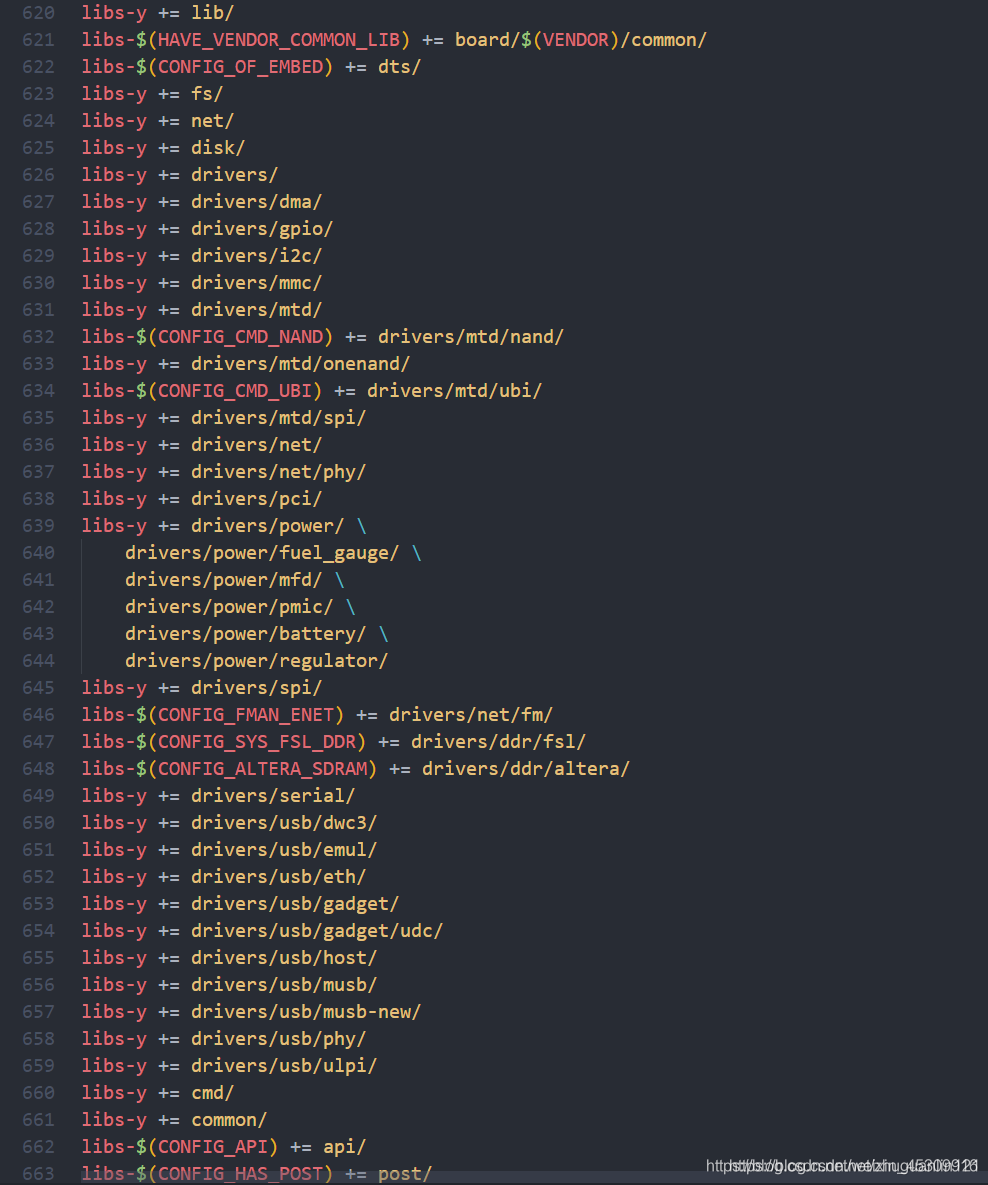The image size is (988, 1185).
Task: Click 'drivers/usb/emul/' path
Action: point(284,850)
